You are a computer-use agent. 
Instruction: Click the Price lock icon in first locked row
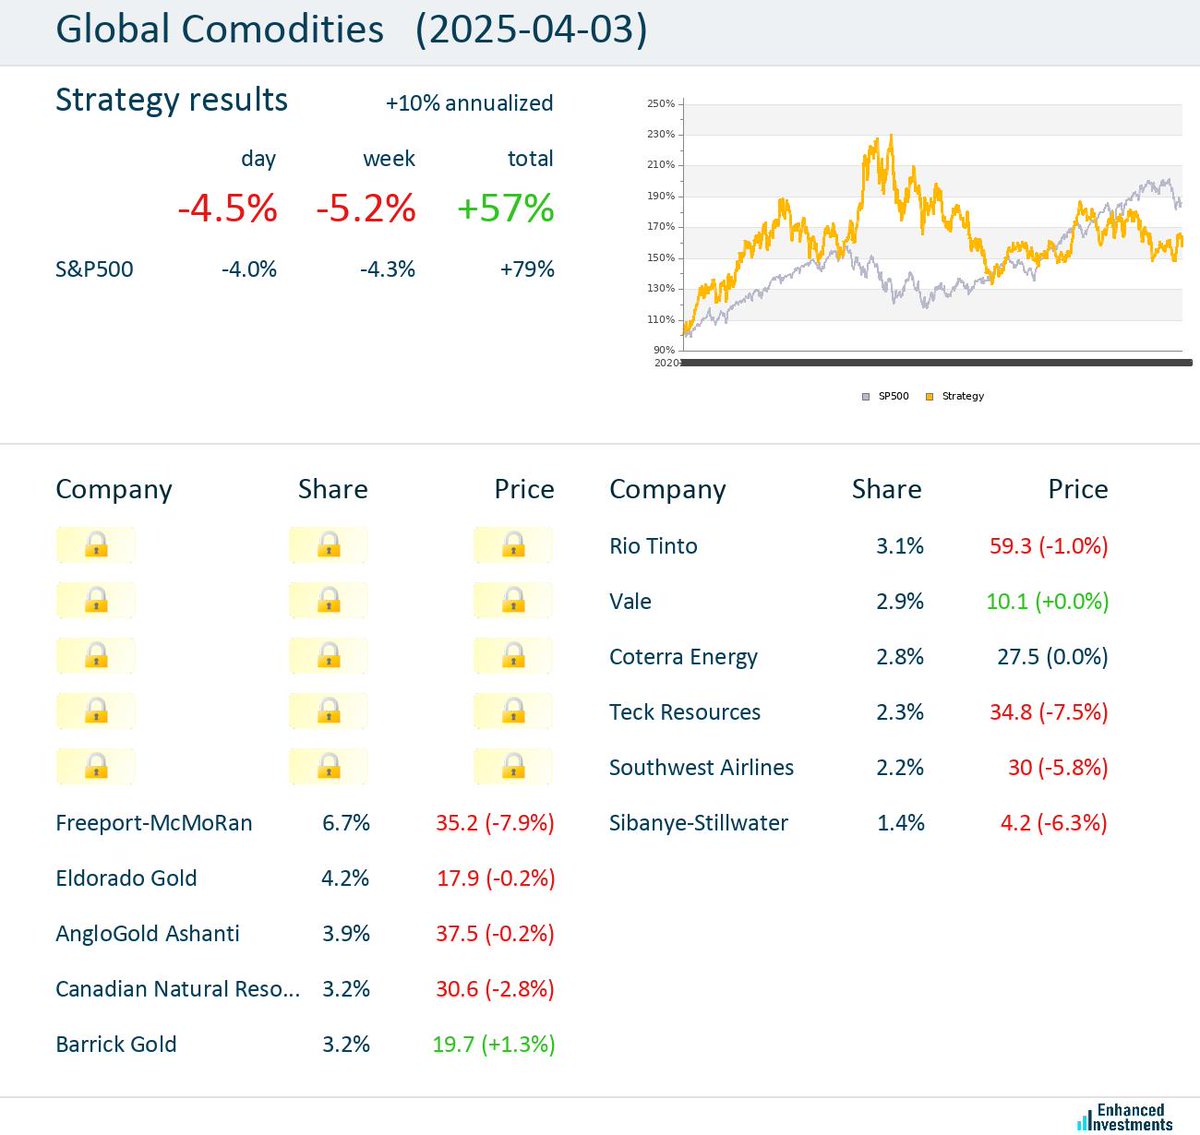pos(514,545)
